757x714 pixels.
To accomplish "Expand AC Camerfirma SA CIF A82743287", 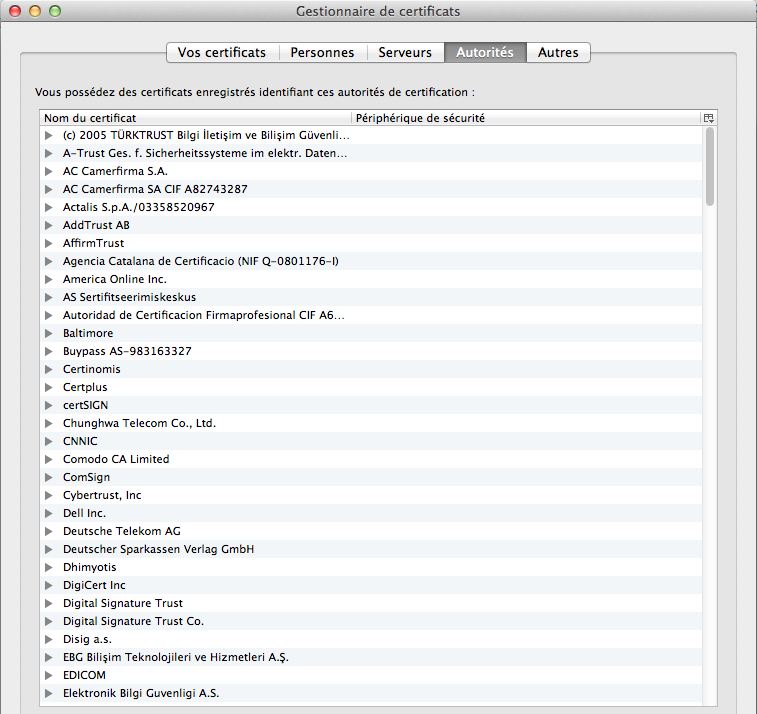I will (48, 189).
